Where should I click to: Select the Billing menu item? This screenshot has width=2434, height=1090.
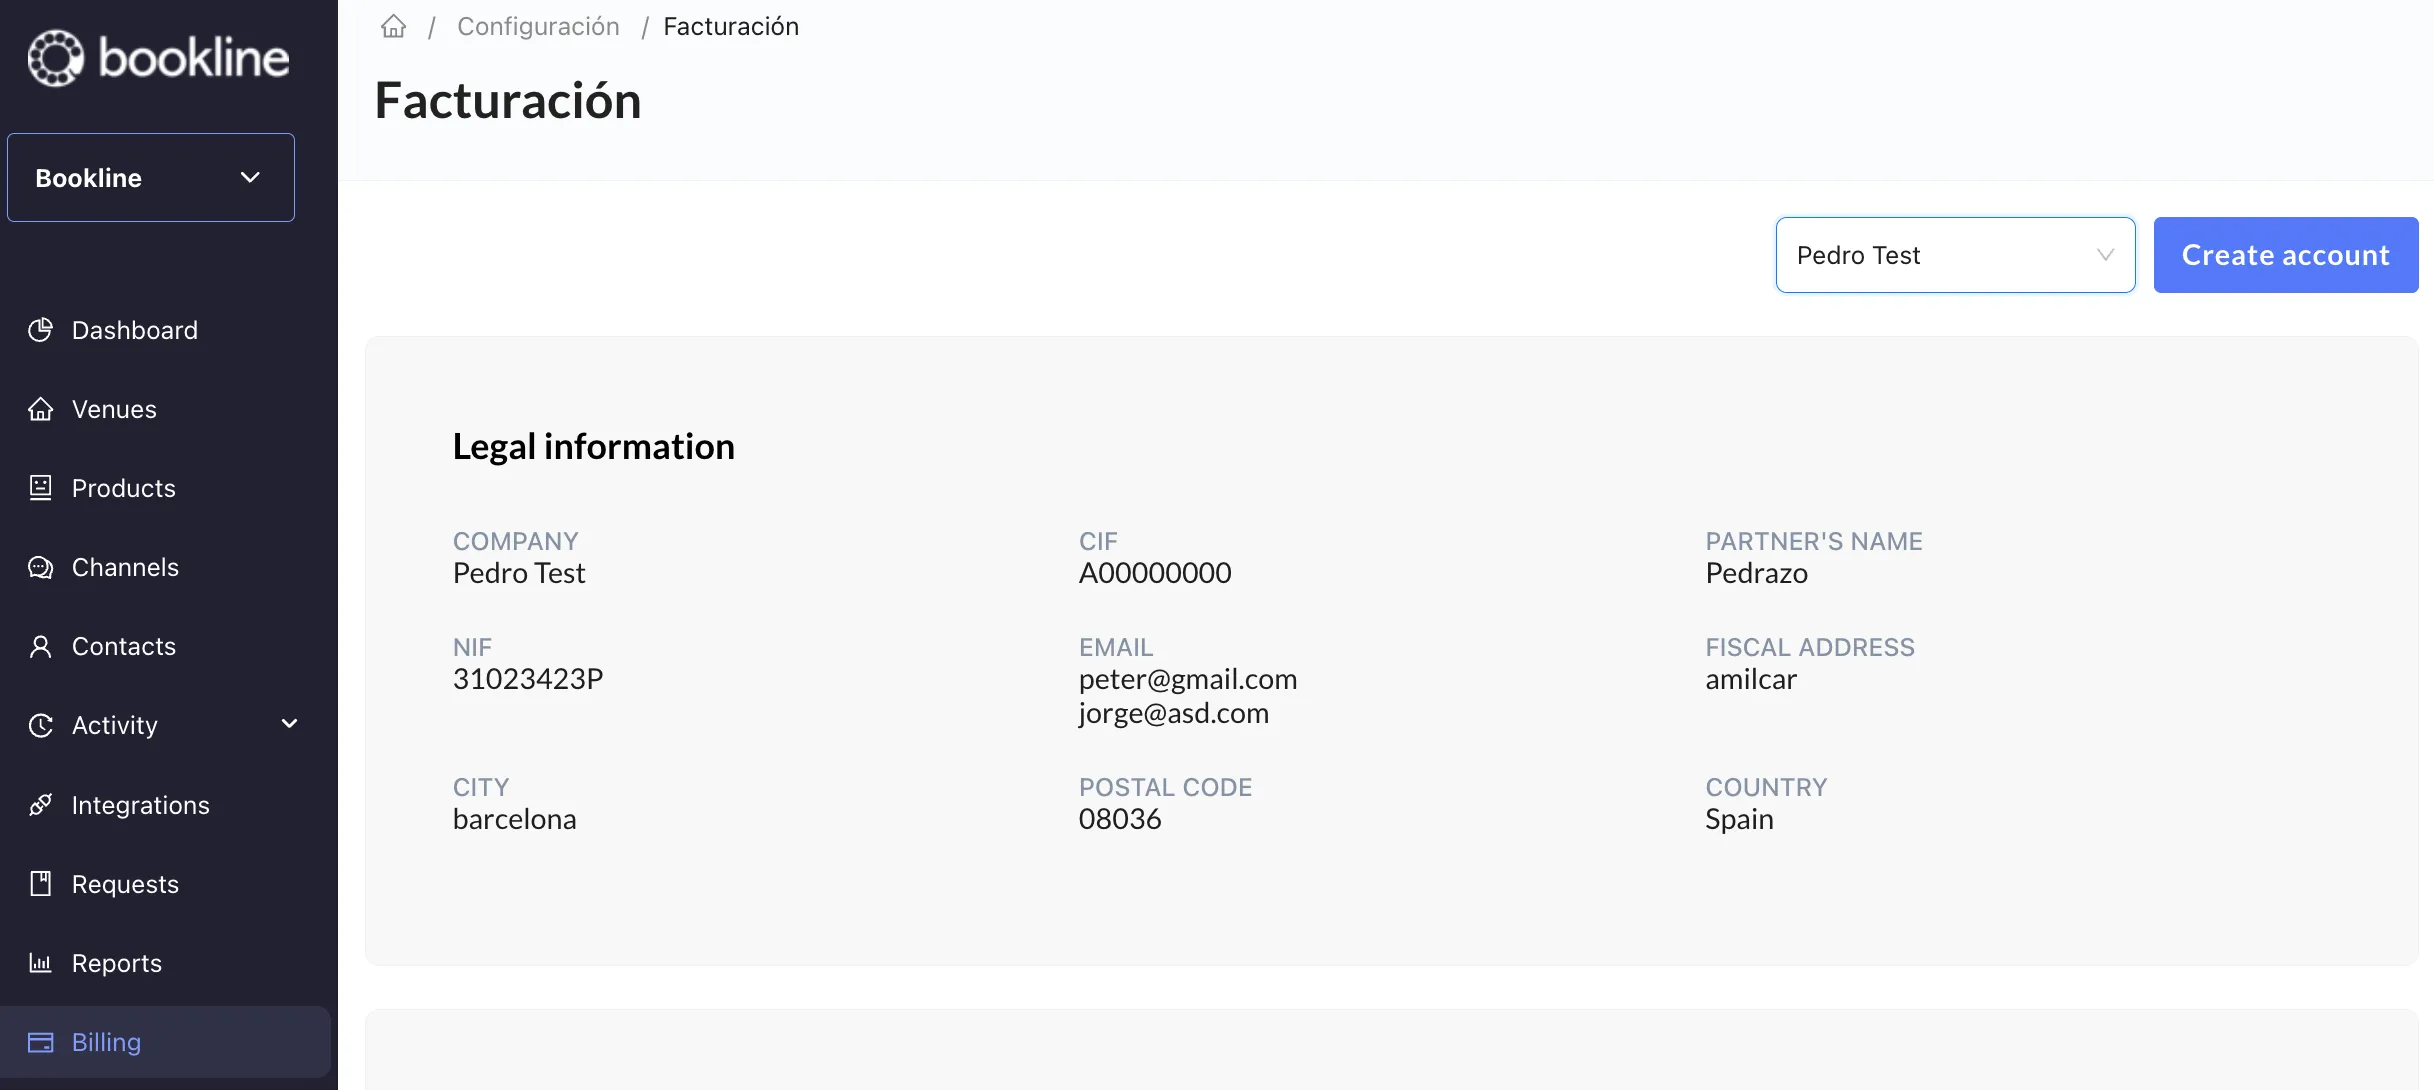point(165,1042)
